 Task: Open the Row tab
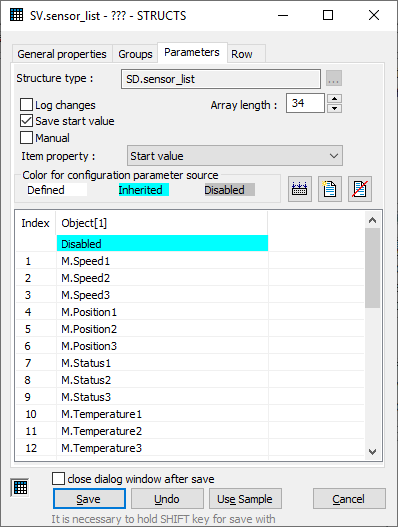click(246, 54)
